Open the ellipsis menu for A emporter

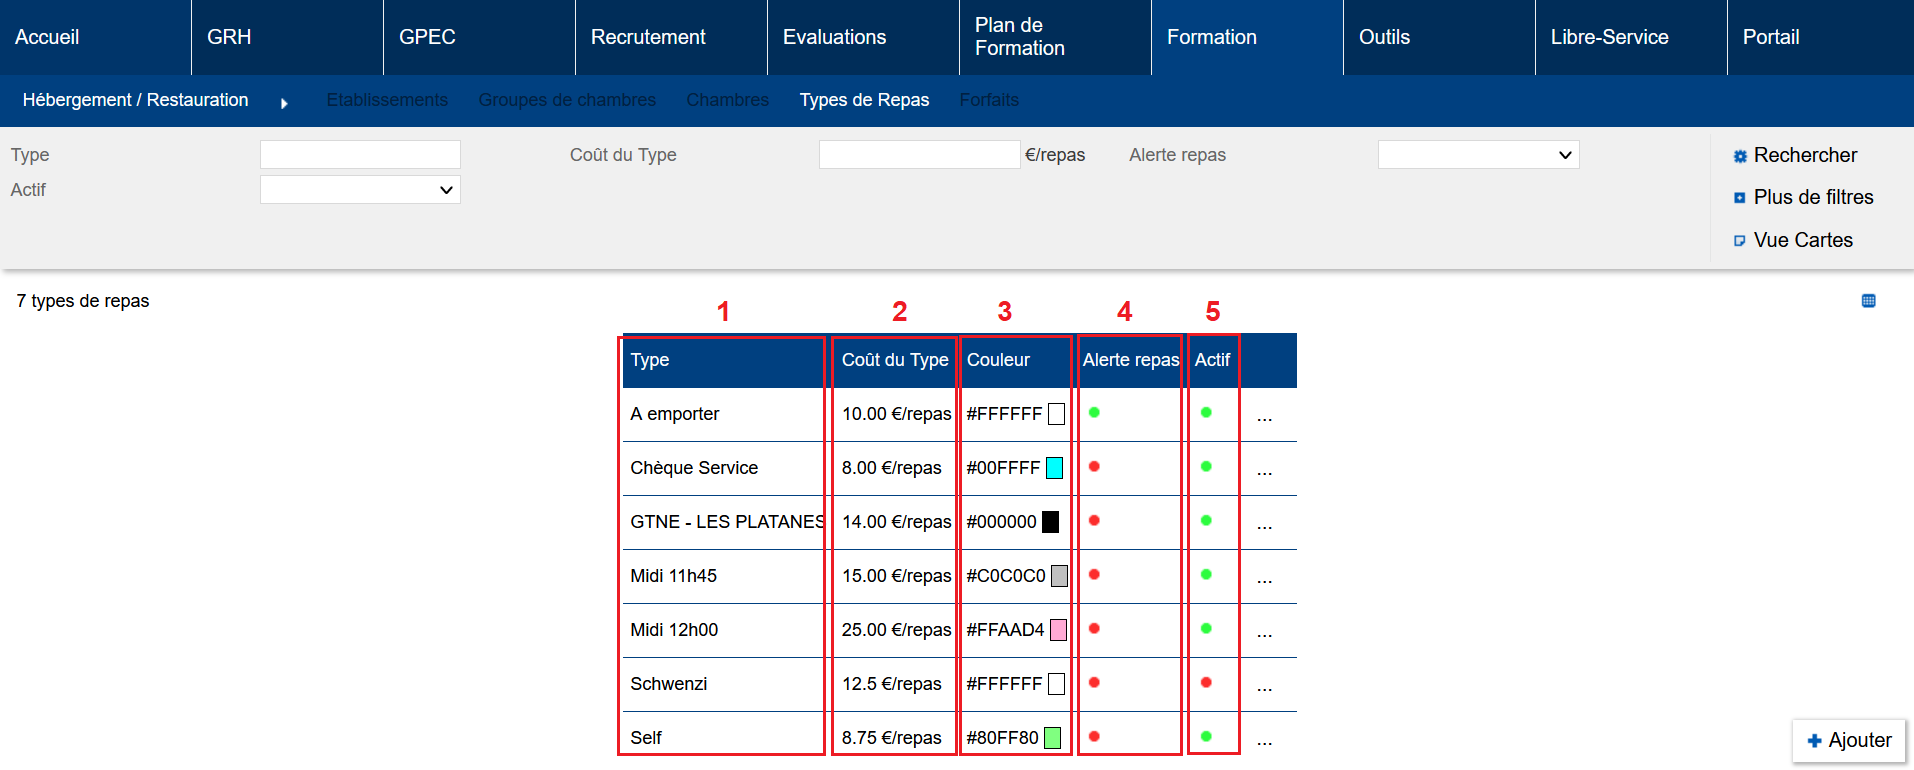[x=1264, y=416]
